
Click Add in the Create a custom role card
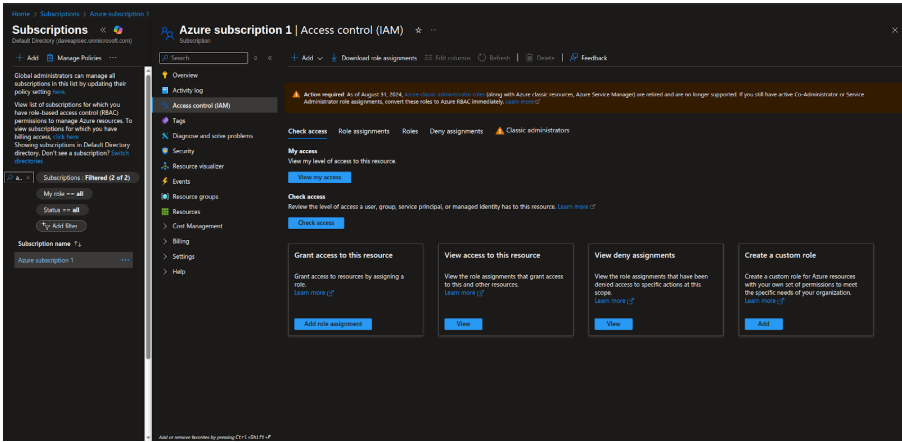[x=763, y=324]
